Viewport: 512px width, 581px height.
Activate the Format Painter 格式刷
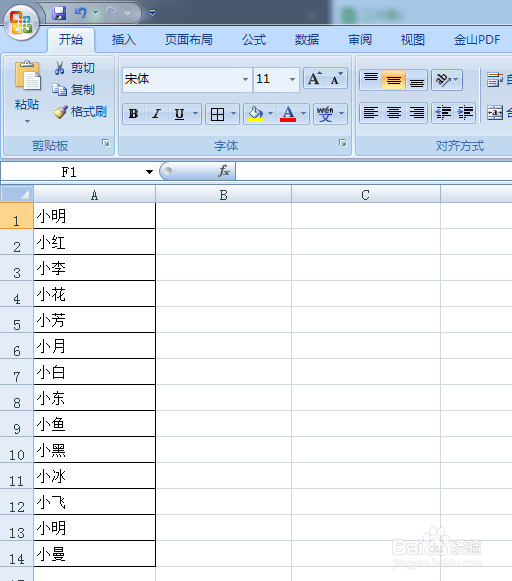79,112
